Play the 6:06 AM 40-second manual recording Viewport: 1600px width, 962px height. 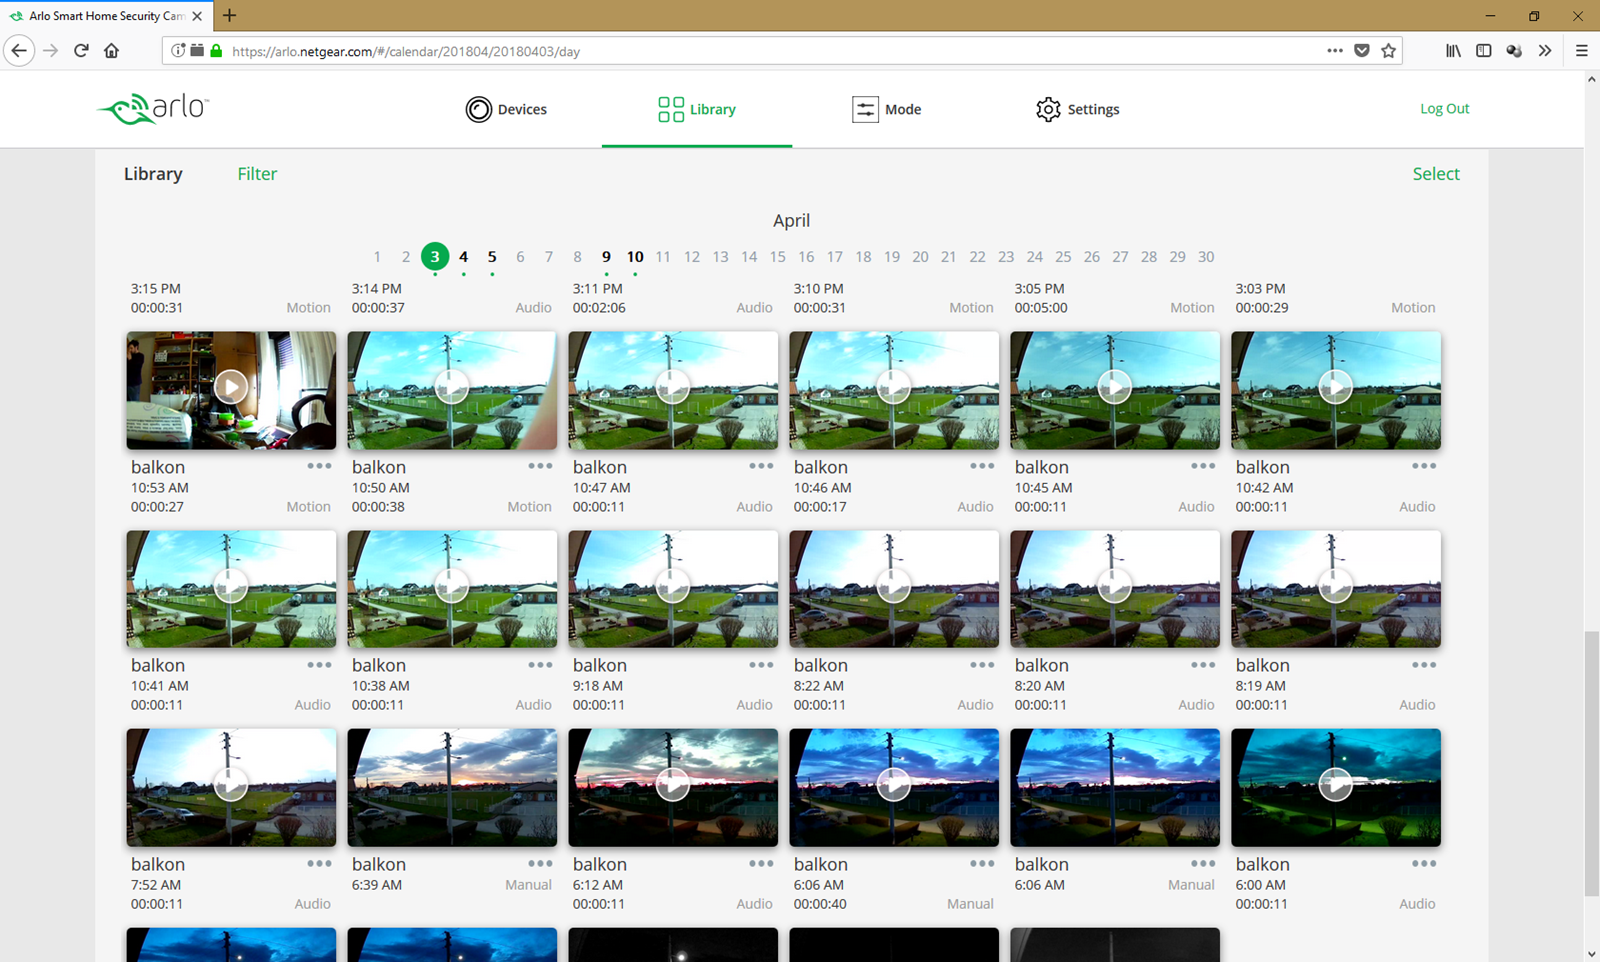pos(894,785)
